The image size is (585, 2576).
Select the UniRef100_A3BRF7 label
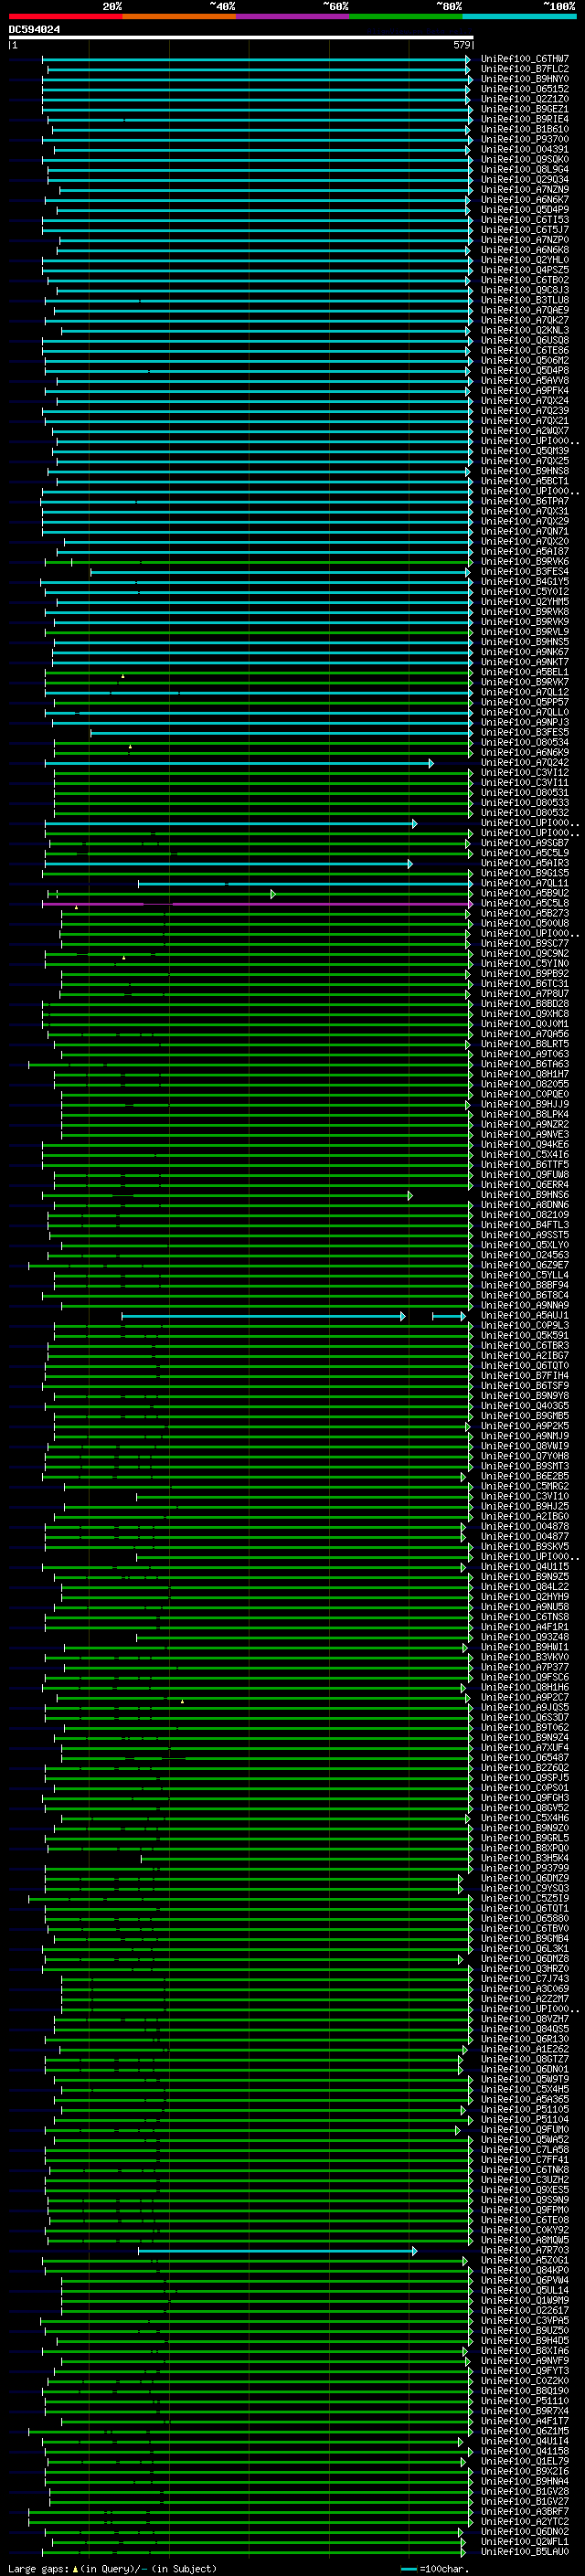coord(524,2511)
